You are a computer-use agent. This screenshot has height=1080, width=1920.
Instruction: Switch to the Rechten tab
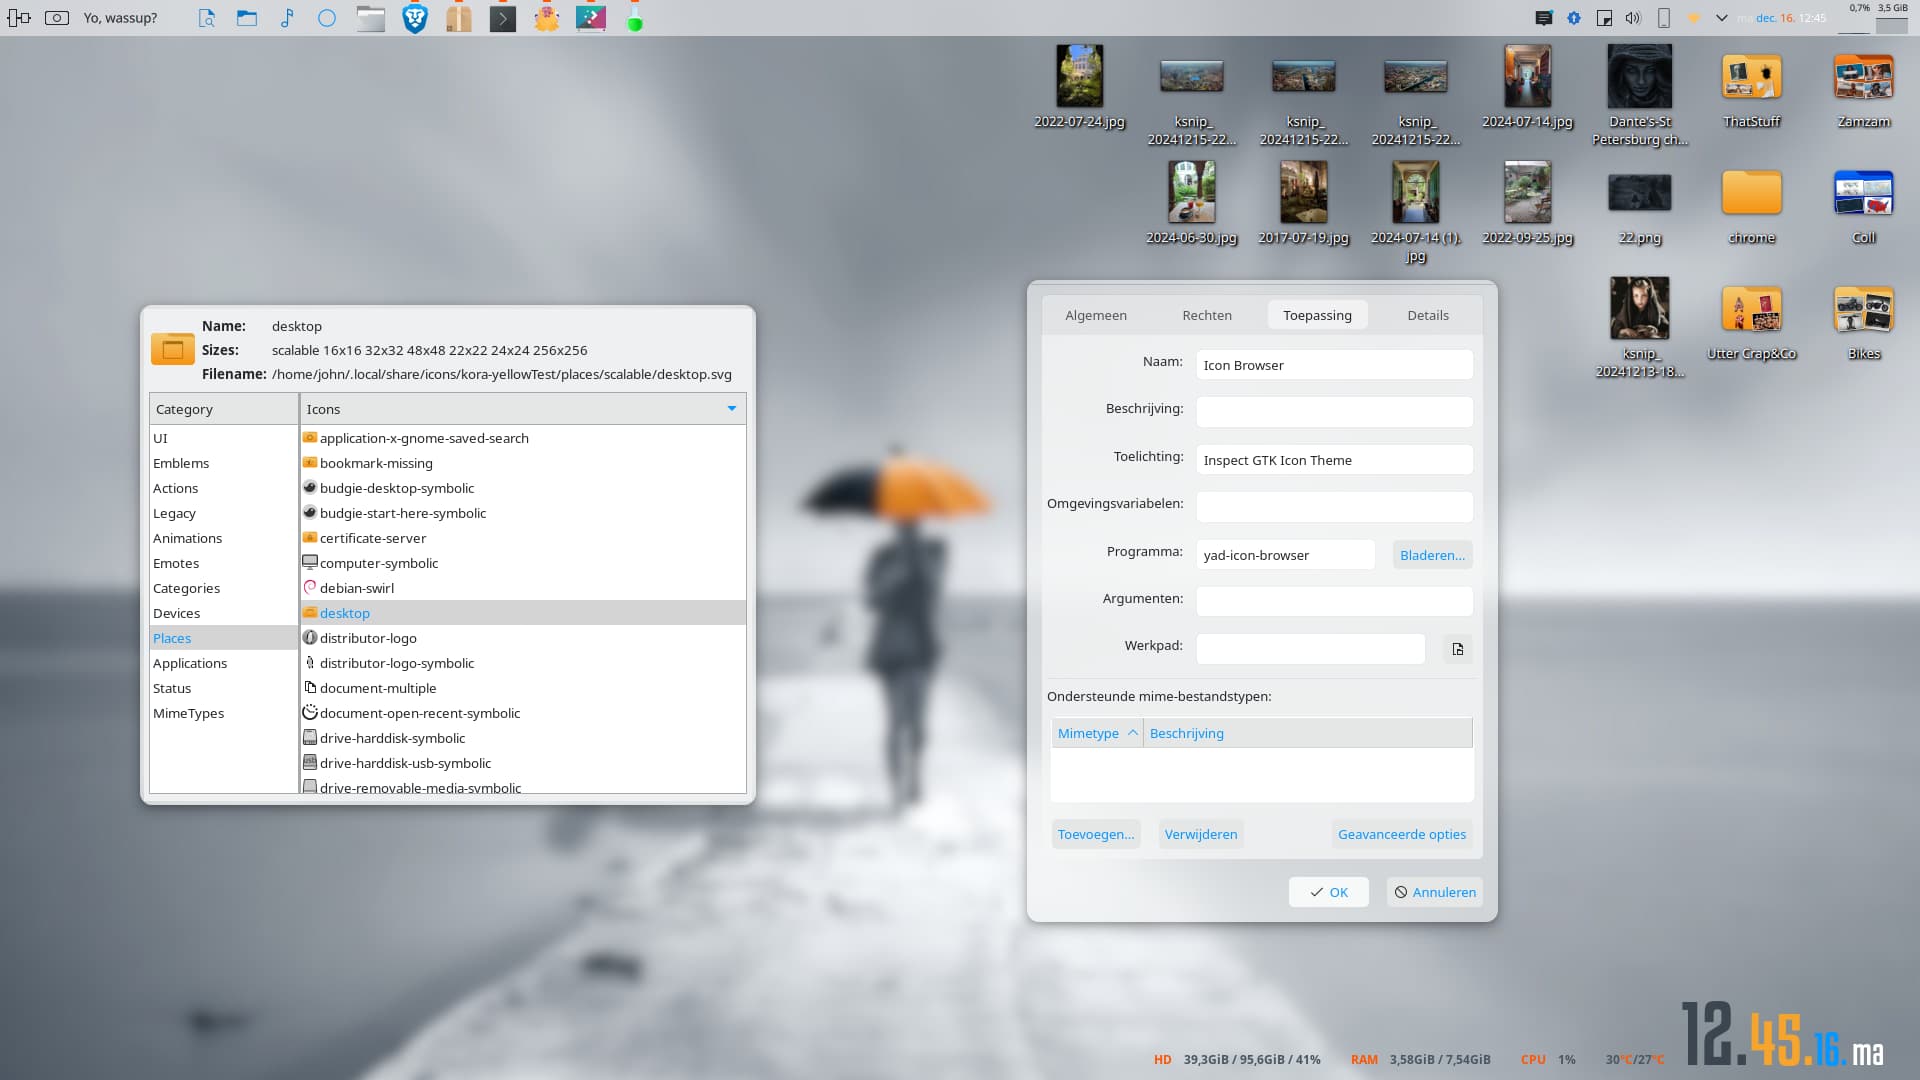pos(1207,315)
